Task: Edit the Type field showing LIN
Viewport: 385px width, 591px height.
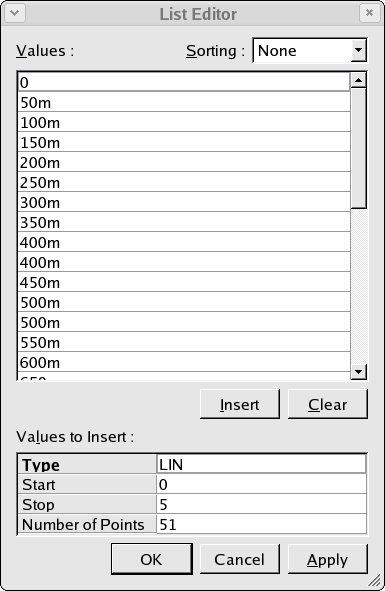Action: coord(261,464)
